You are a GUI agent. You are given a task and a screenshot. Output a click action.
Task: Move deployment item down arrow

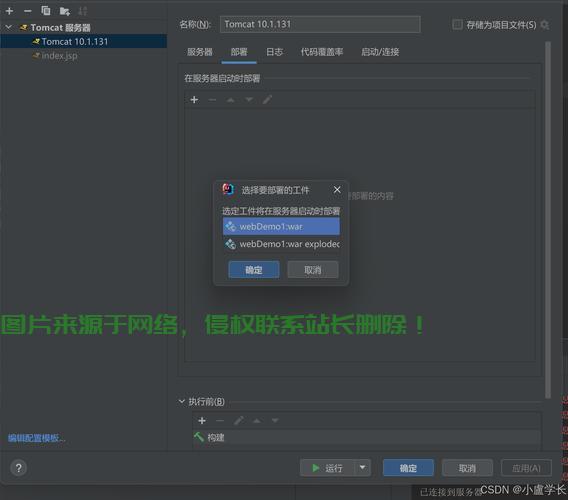click(248, 100)
